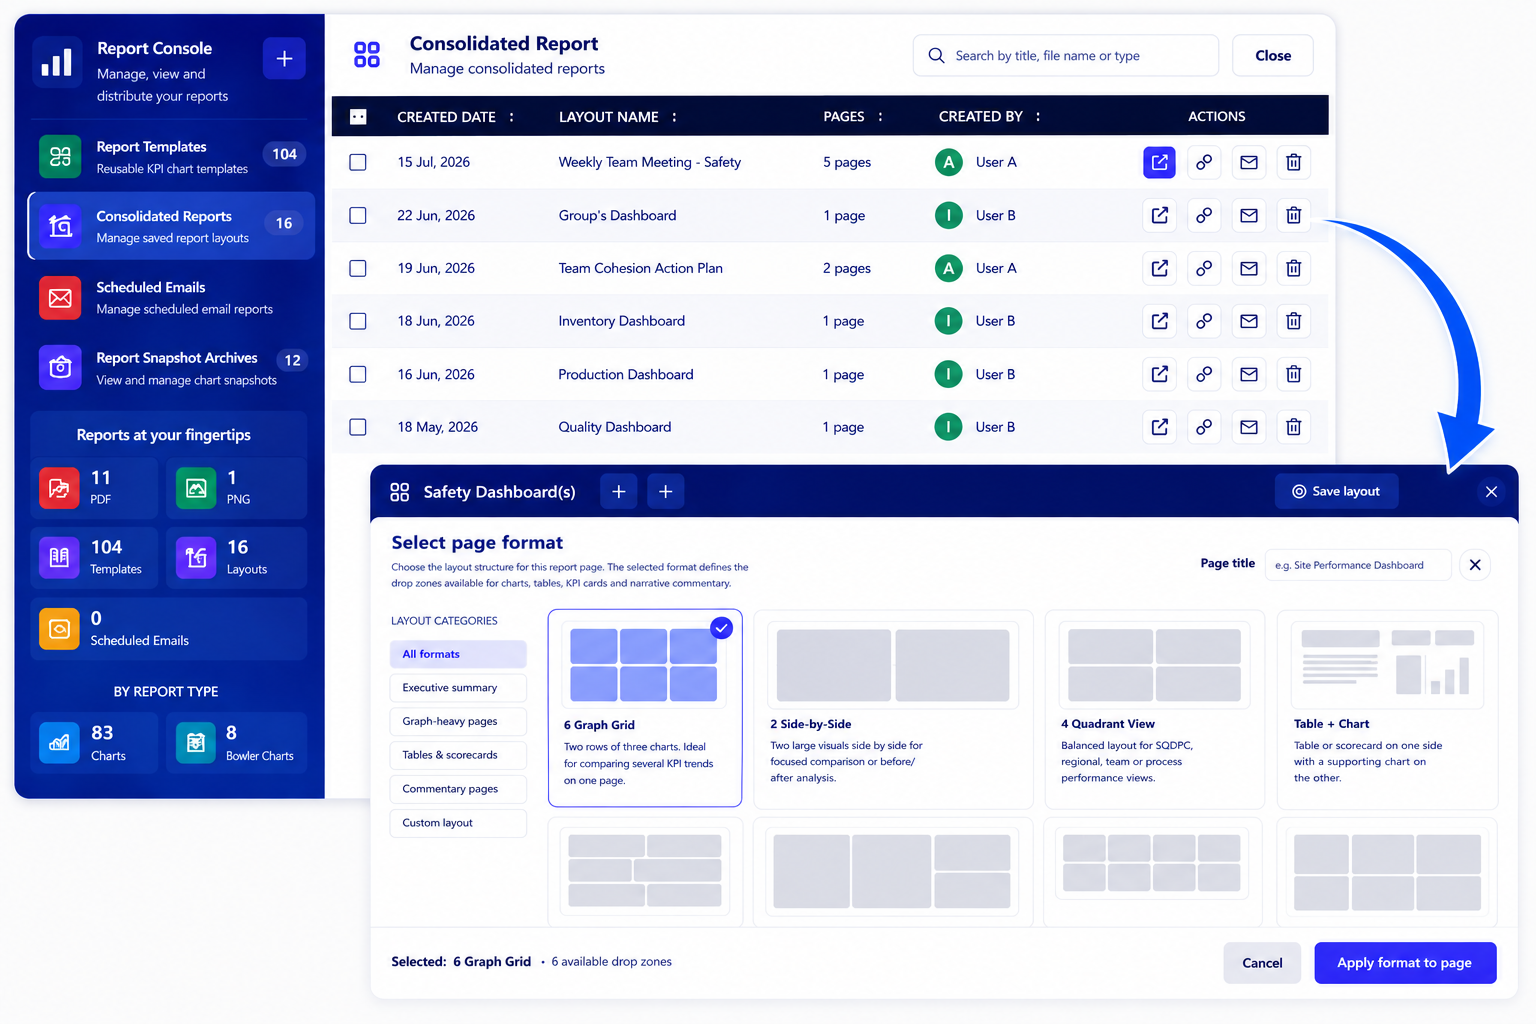Check the Group's Dashboard row checkbox
The image size is (1536, 1024).
click(358, 215)
